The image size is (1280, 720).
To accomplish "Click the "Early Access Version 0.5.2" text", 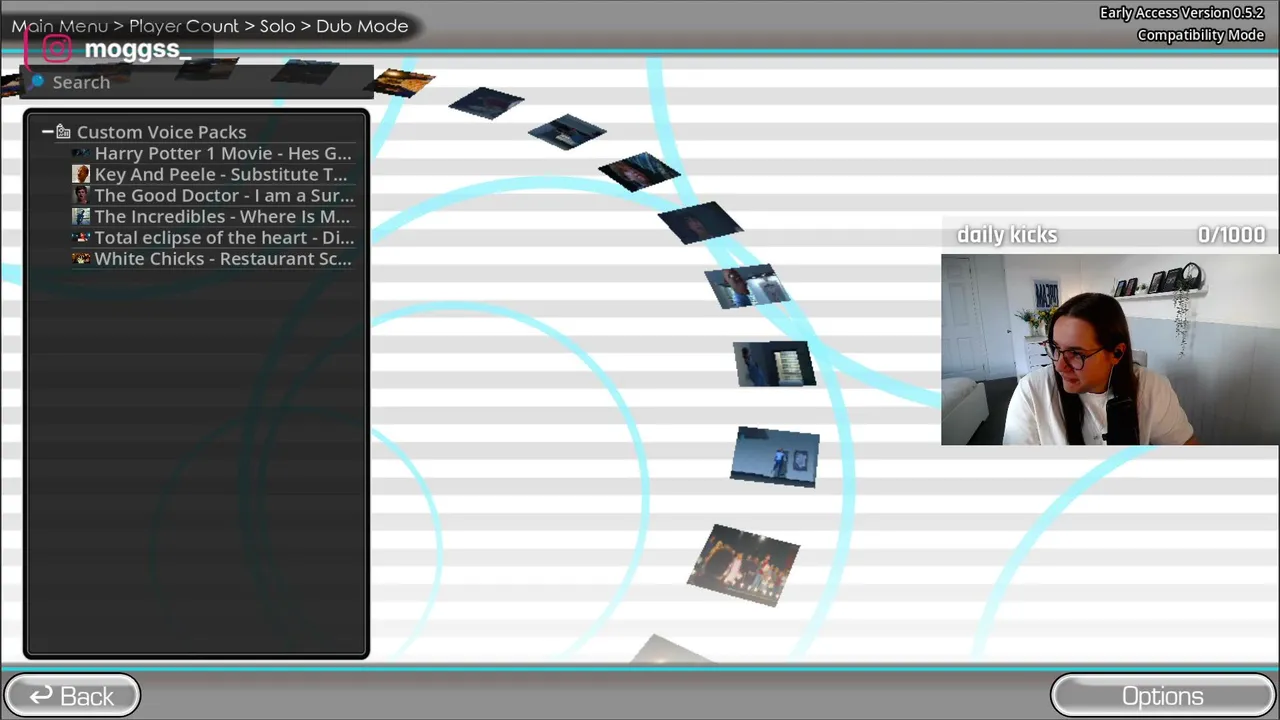I will [1182, 13].
